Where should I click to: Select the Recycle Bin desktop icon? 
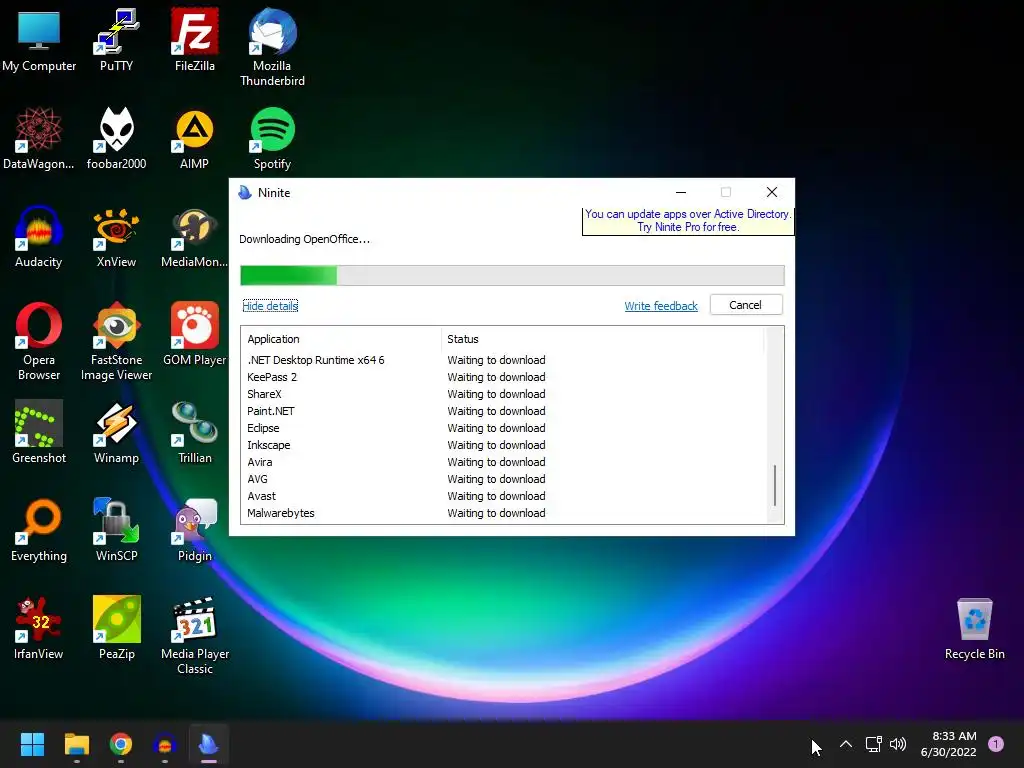[x=974, y=628]
